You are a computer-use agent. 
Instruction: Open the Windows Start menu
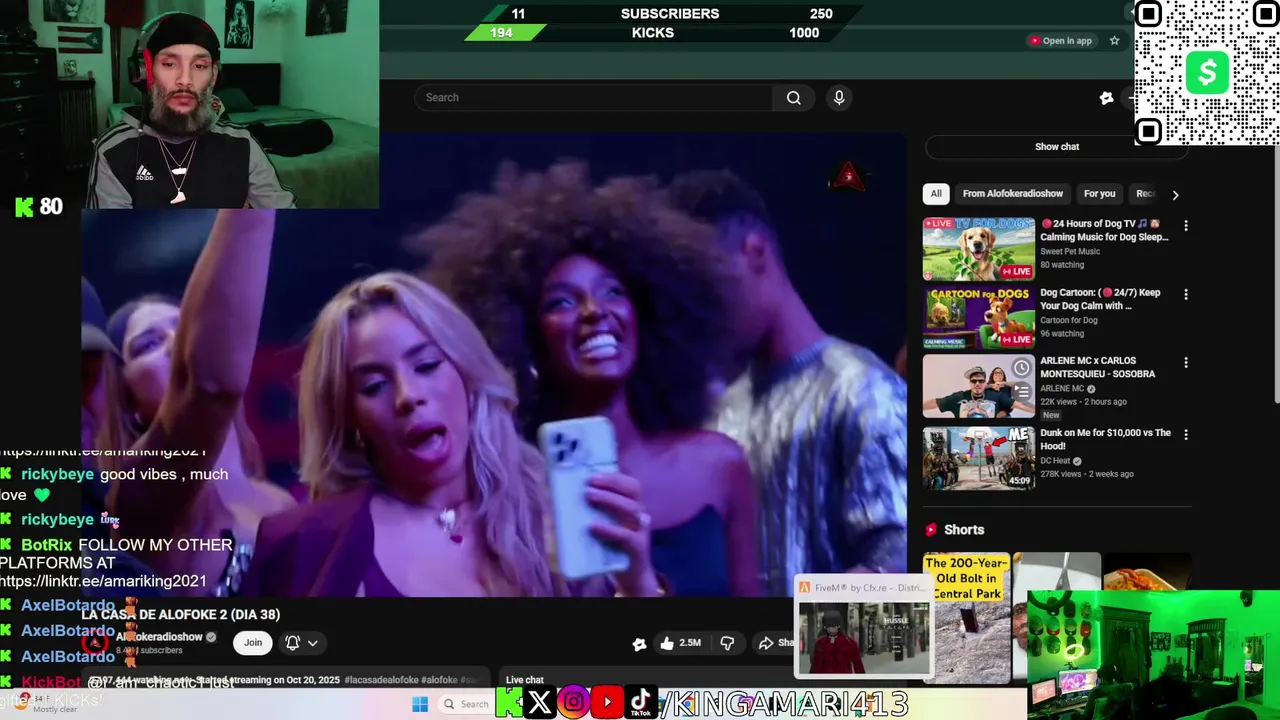[x=420, y=704]
